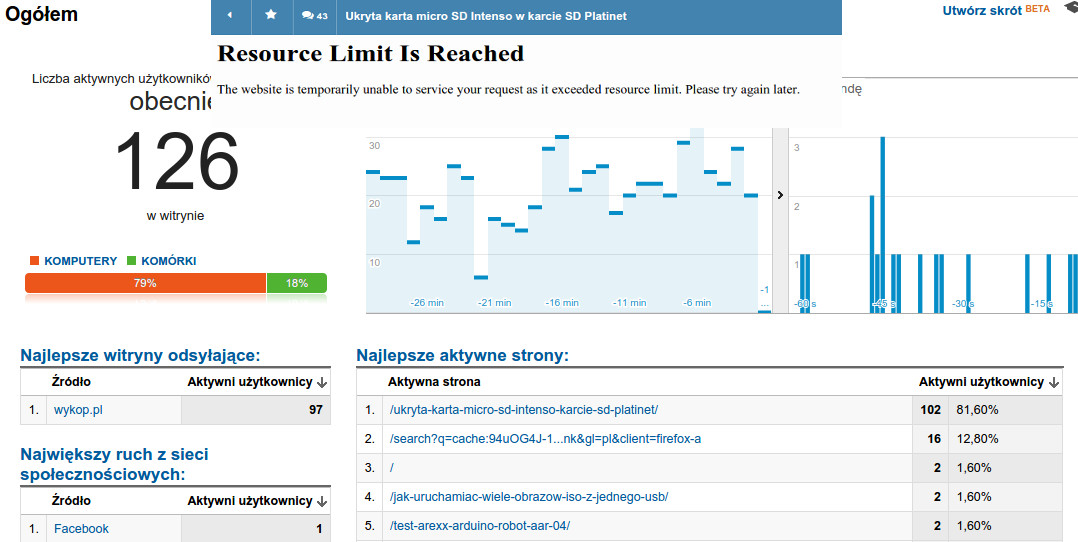Image resolution: width=1078 pixels, height=542 pixels.
Task: Open the search?q=cache active page link
Action: coord(545,439)
